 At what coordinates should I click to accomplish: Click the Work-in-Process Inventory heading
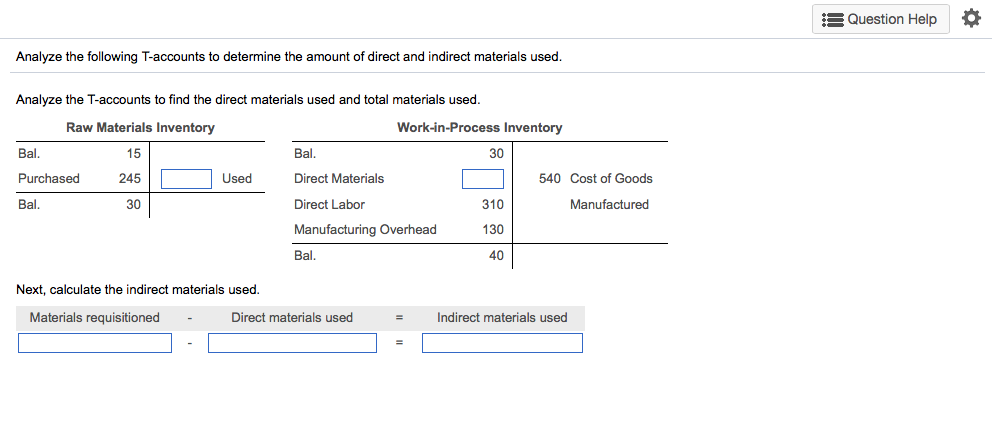(x=479, y=128)
